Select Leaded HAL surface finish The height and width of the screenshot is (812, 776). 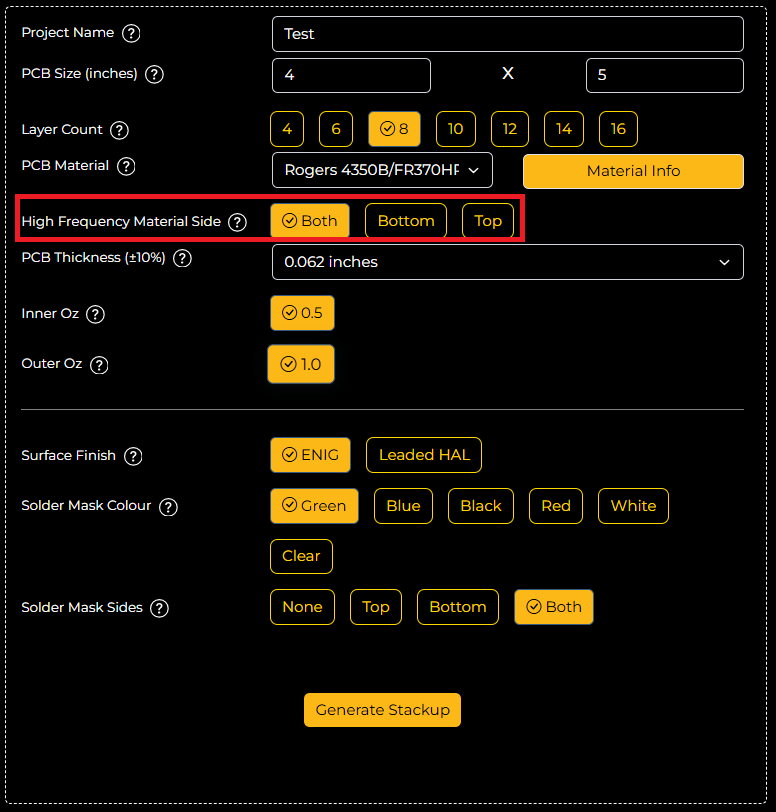coord(424,455)
